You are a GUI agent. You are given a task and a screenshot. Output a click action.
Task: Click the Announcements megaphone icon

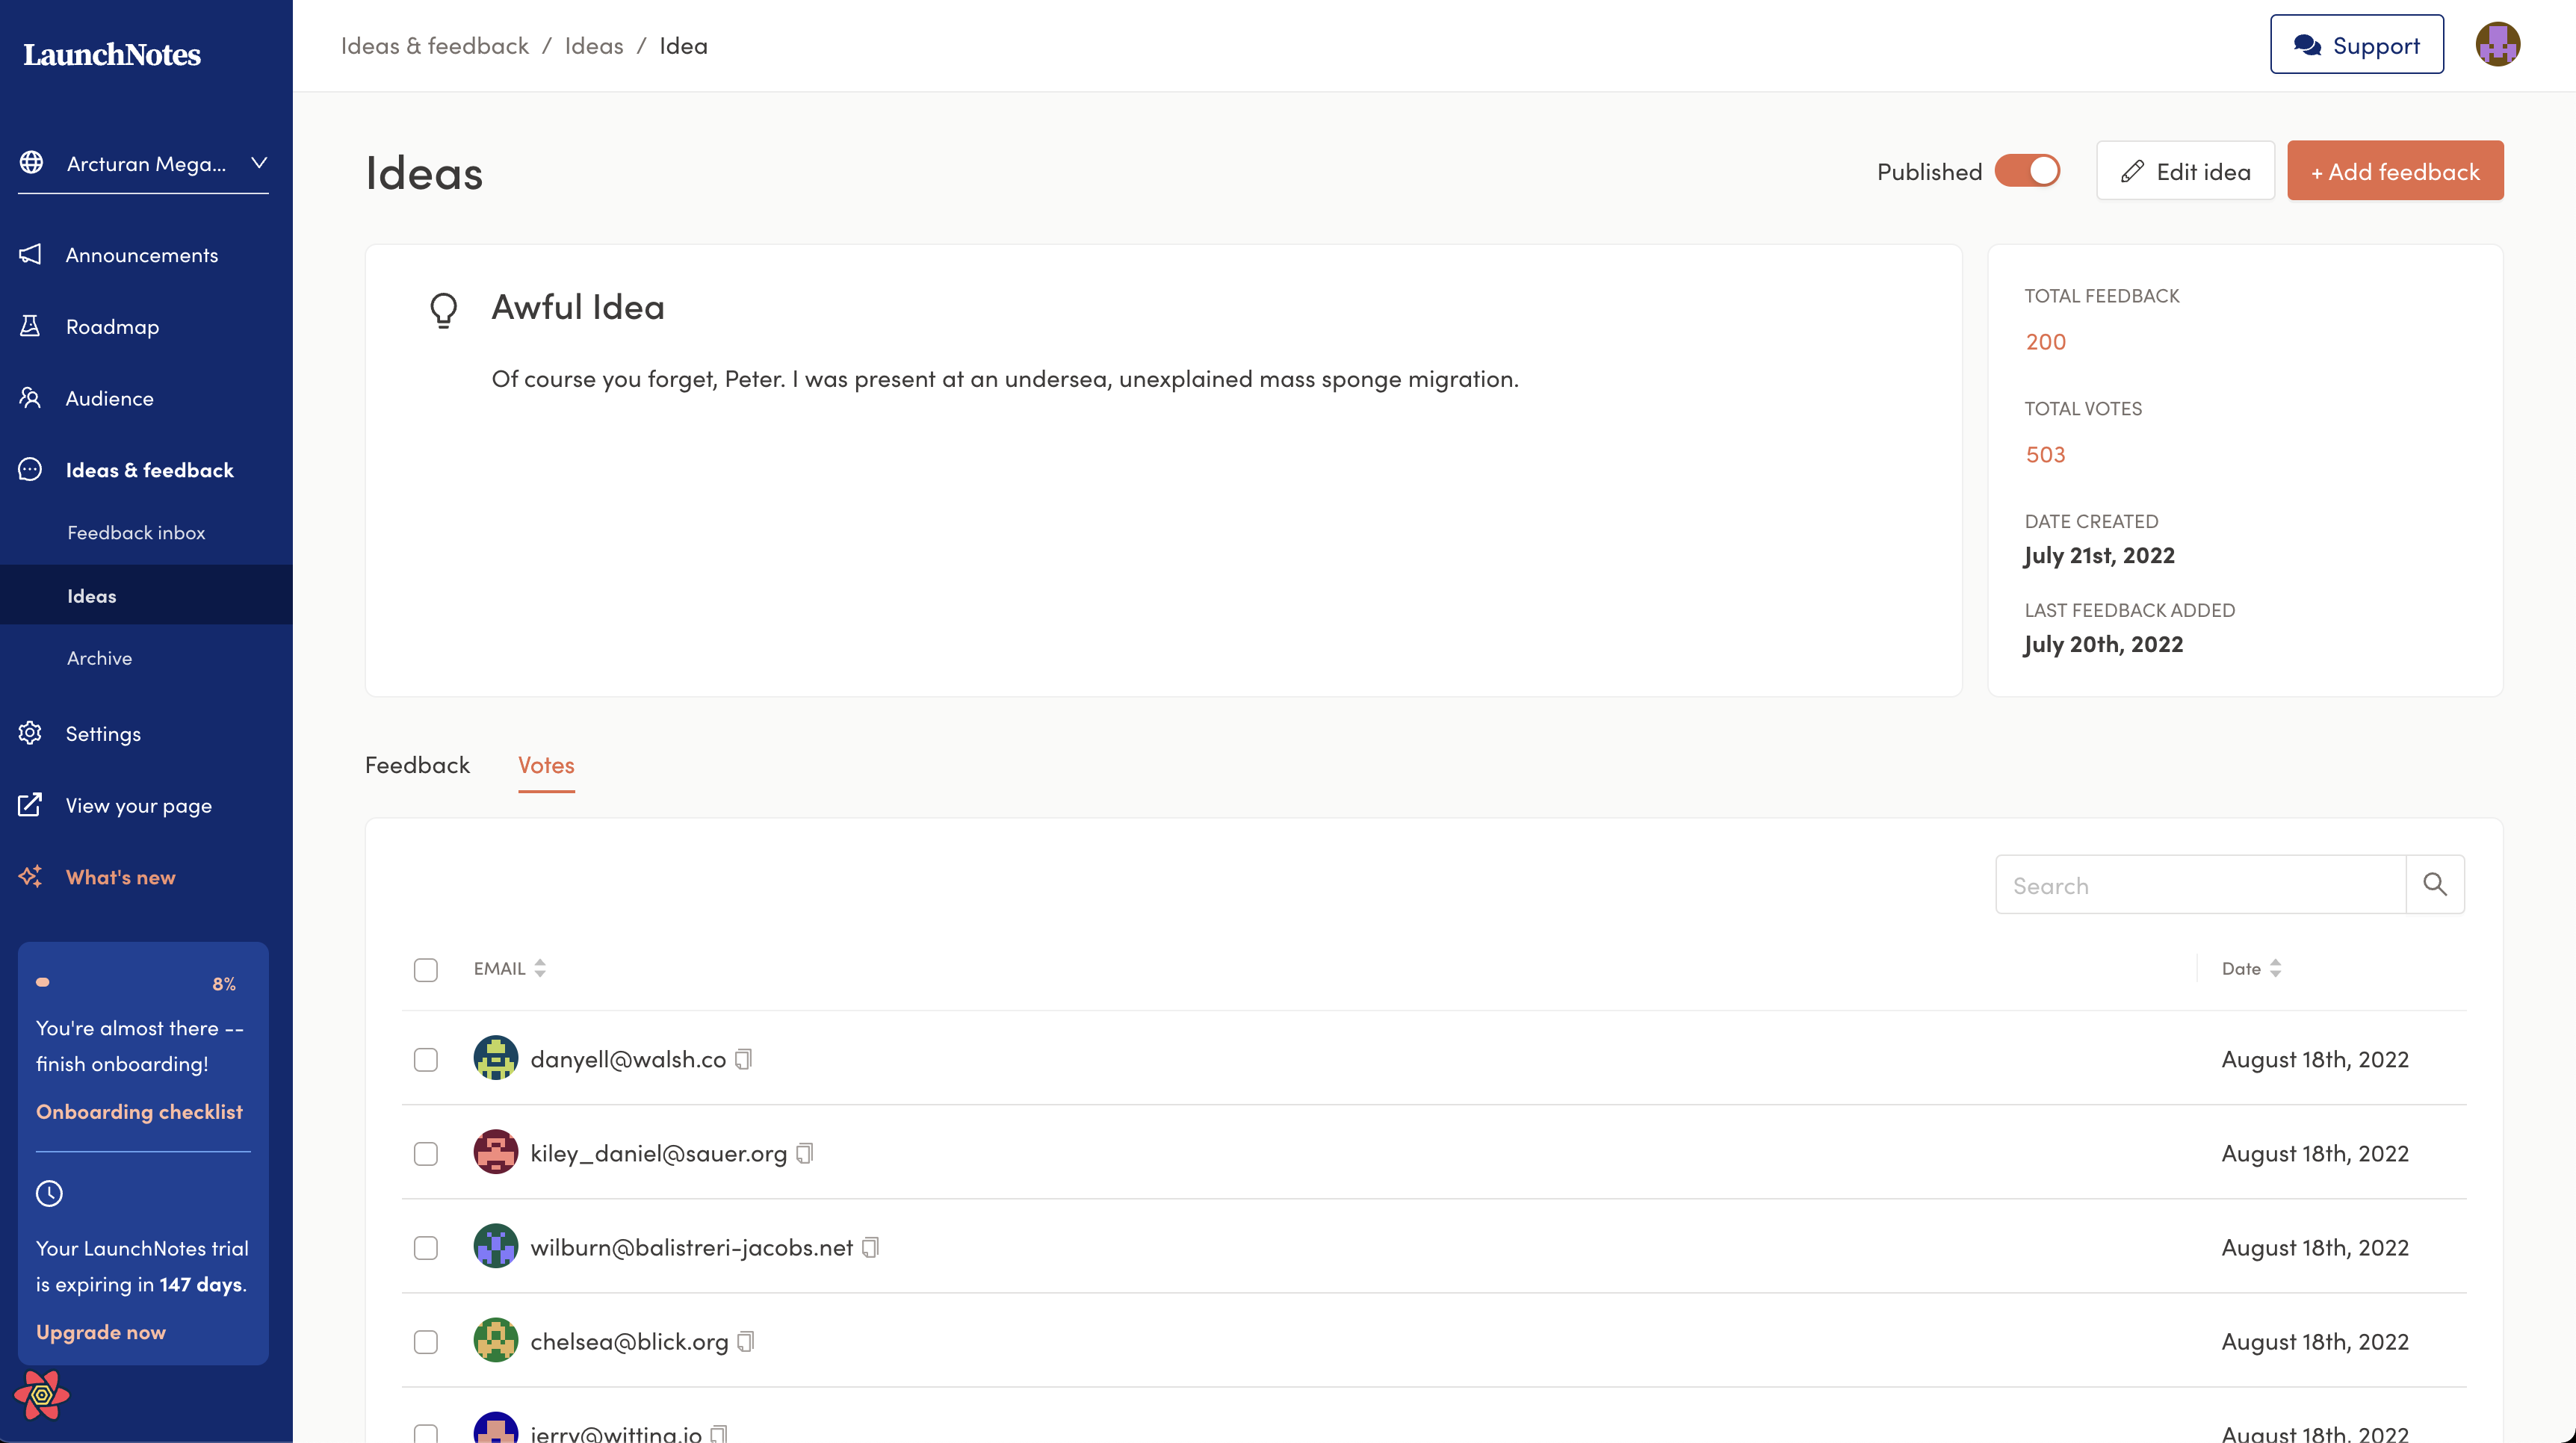(x=30, y=254)
